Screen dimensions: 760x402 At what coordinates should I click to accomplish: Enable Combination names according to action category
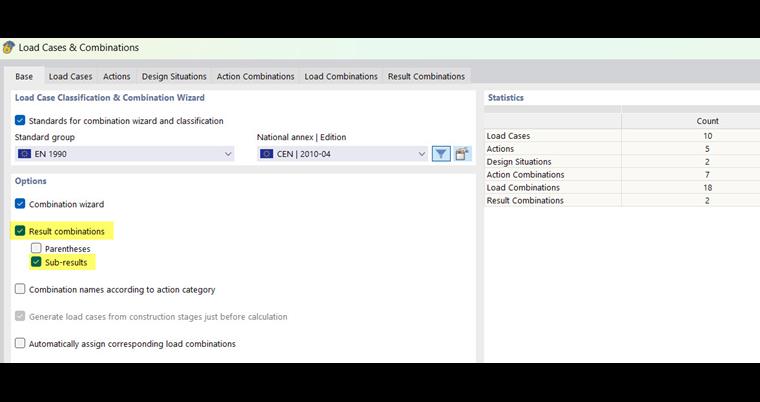pos(20,289)
